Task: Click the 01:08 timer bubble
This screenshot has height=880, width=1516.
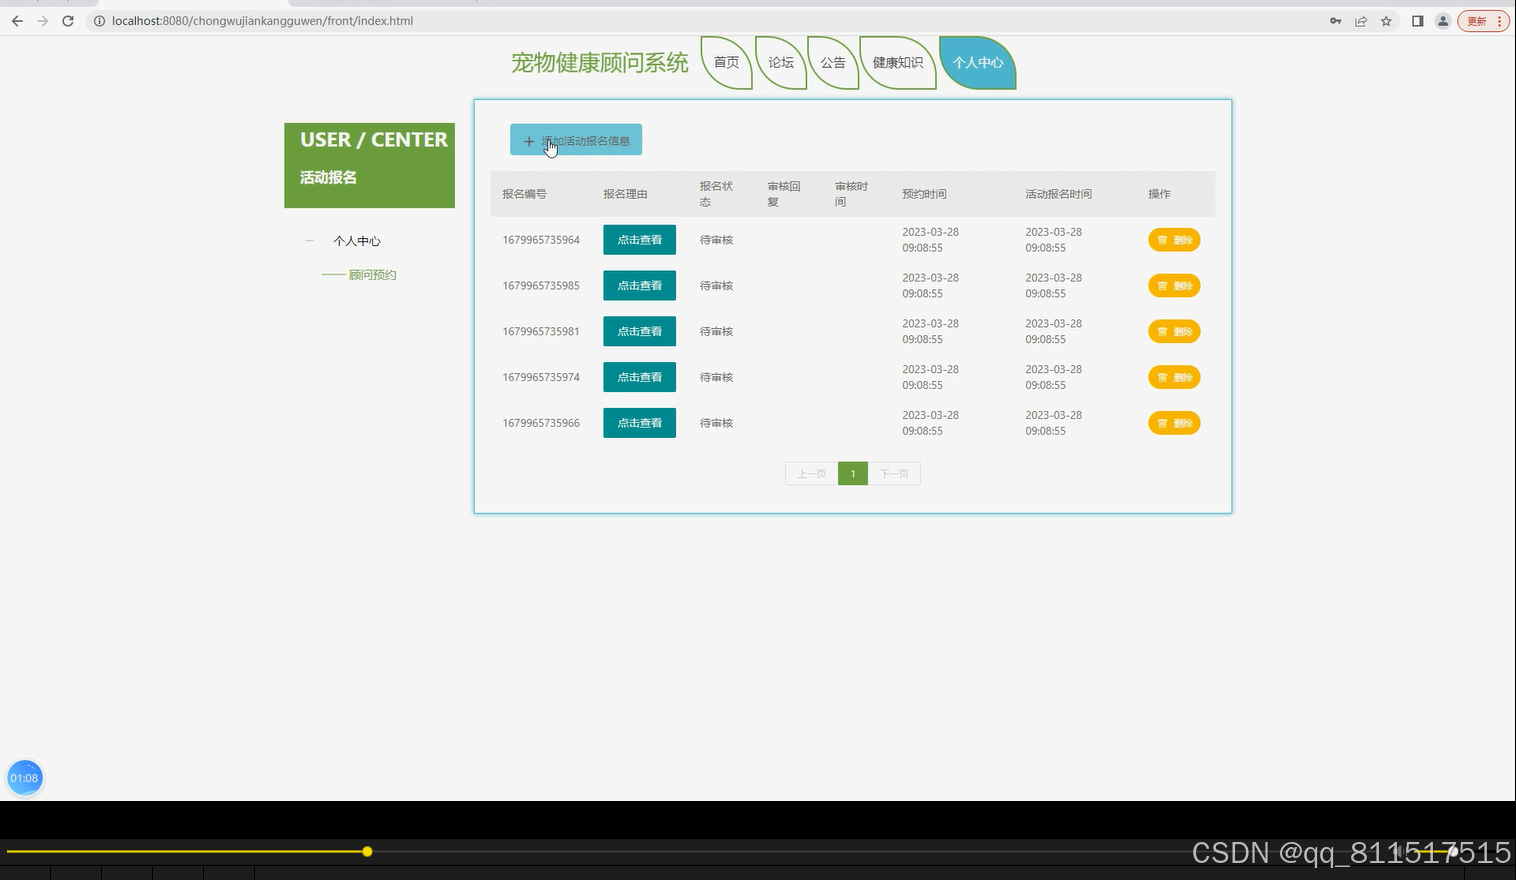Action: pos(25,778)
